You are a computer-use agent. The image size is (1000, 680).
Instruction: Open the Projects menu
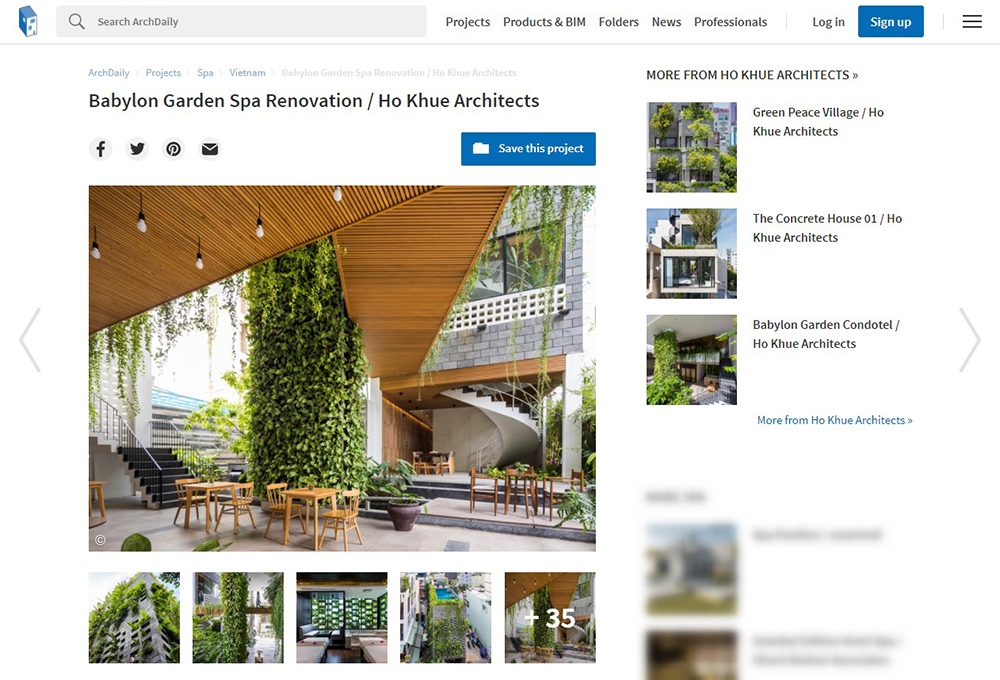click(467, 22)
